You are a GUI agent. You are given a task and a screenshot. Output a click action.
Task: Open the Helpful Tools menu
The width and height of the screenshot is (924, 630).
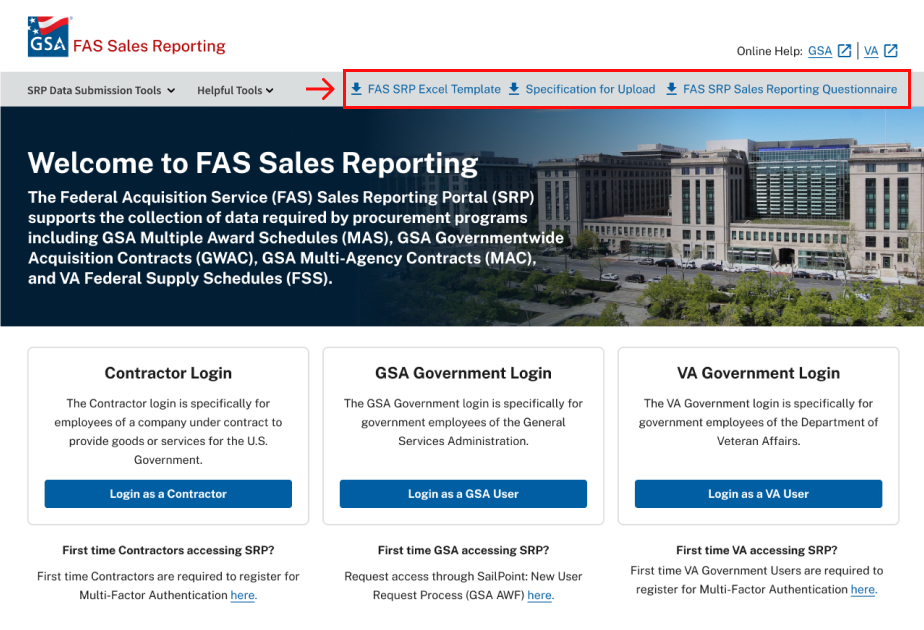coord(235,90)
